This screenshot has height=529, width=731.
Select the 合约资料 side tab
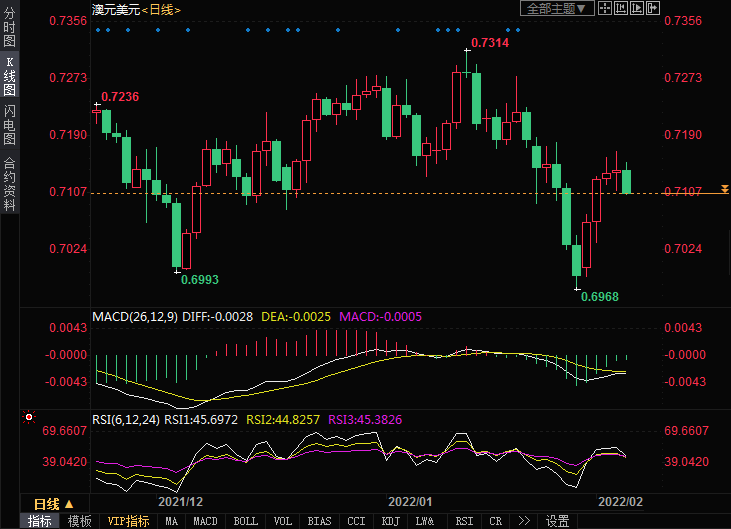[x=9, y=183]
